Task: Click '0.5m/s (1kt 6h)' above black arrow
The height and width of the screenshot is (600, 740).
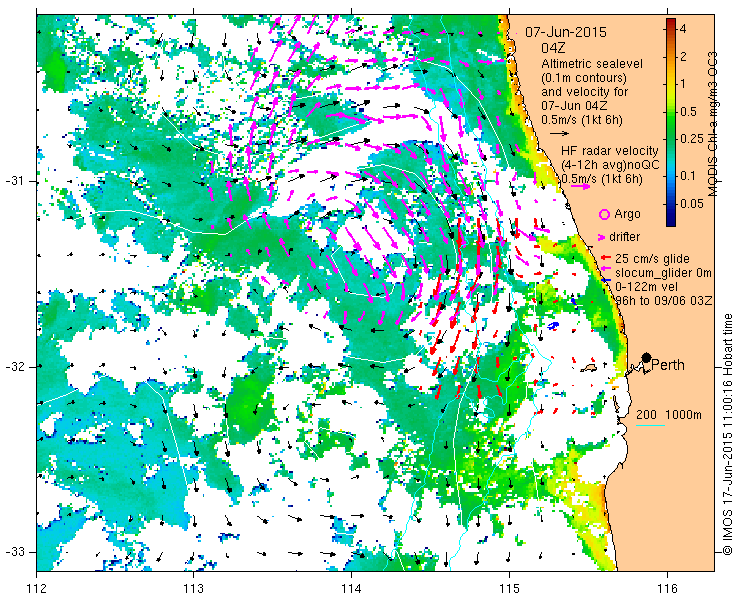Action: (581, 120)
